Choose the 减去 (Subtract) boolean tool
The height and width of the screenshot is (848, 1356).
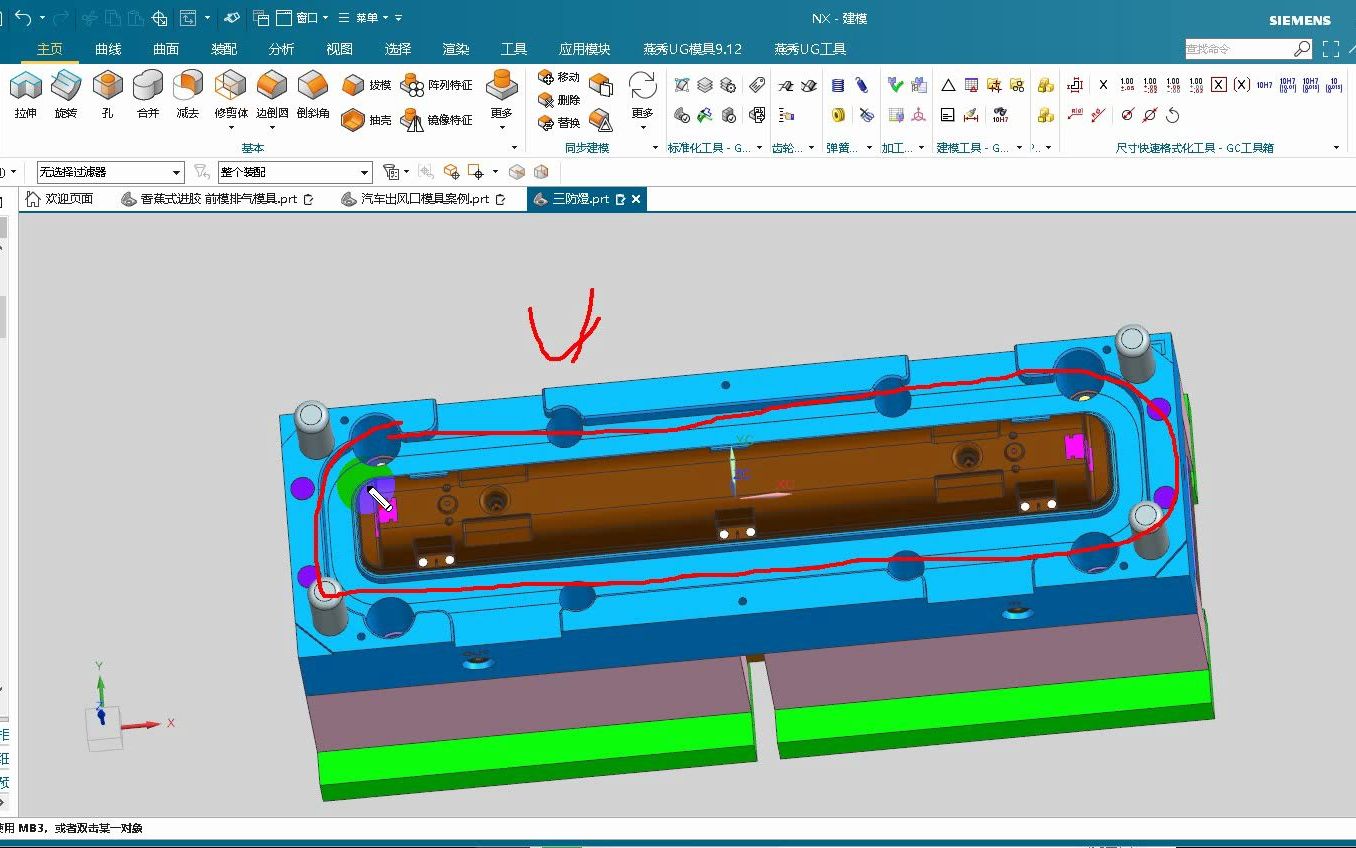(x=188, y=94)
